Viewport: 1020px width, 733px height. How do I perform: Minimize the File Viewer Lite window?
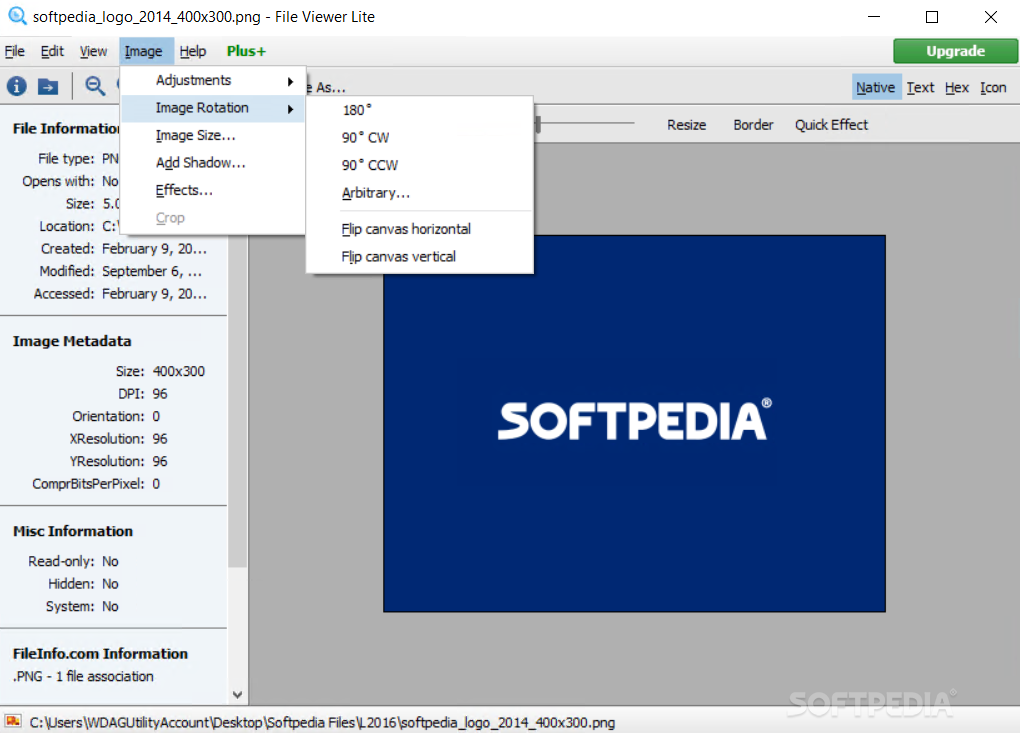[874, 17]
